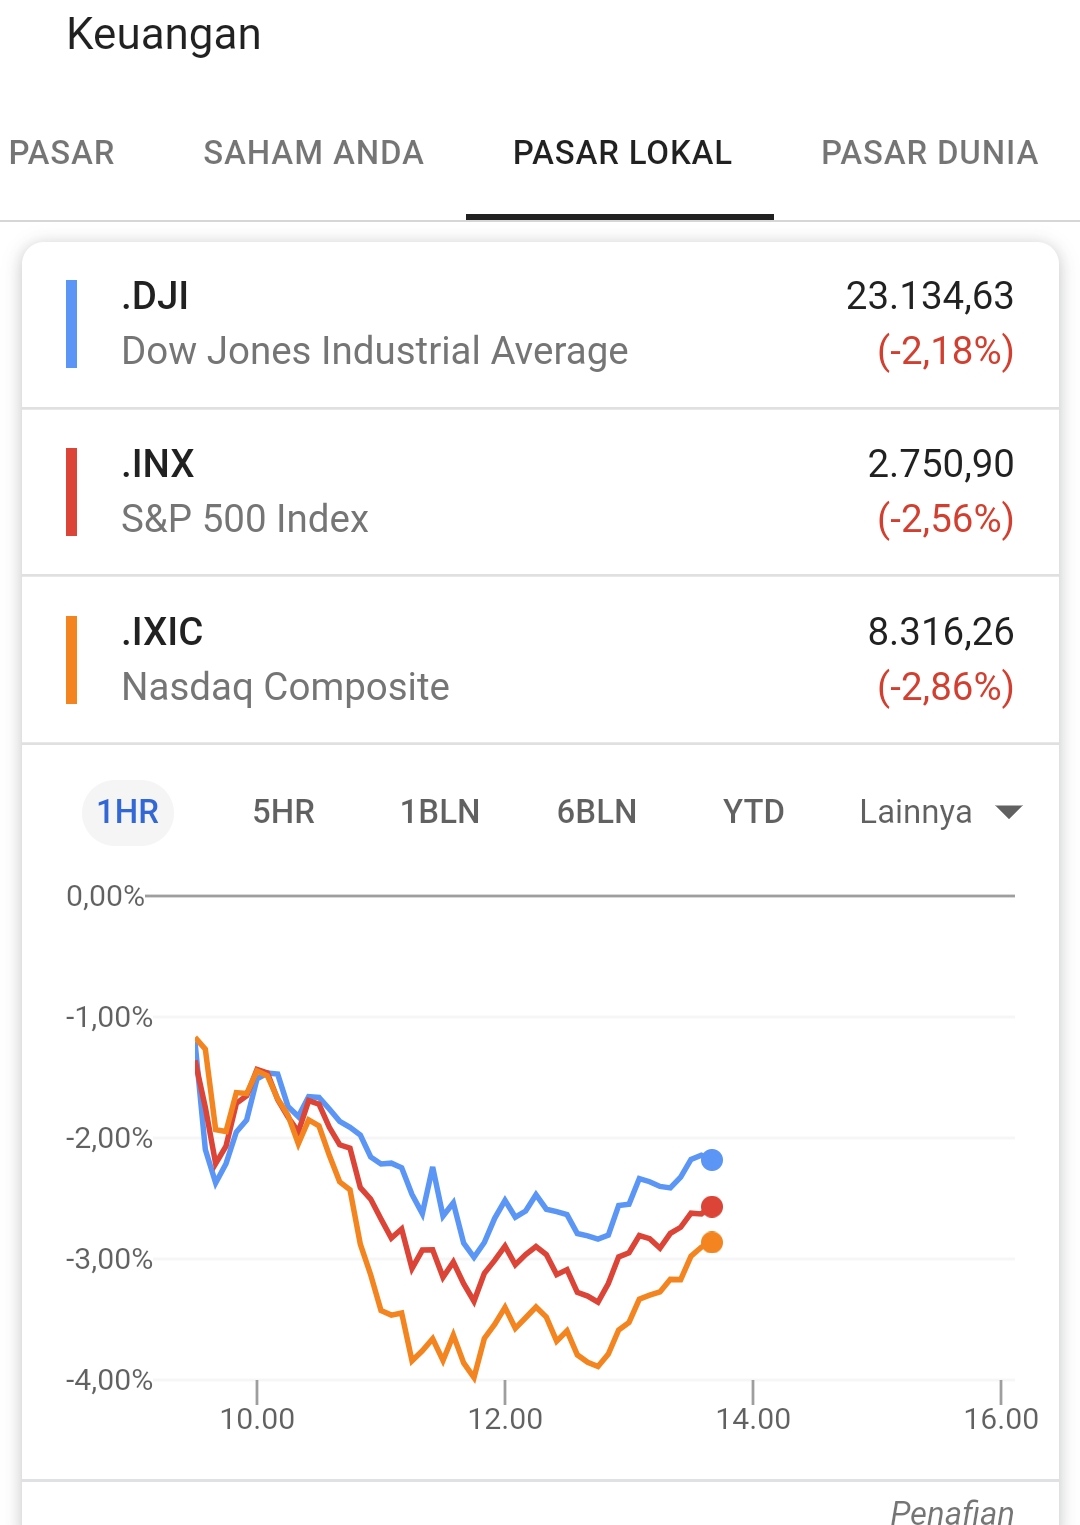Click the red endpoint dot on chart
Image resolution: width=1080 pixels, height=1525 pixels.
pos(712,1207)
